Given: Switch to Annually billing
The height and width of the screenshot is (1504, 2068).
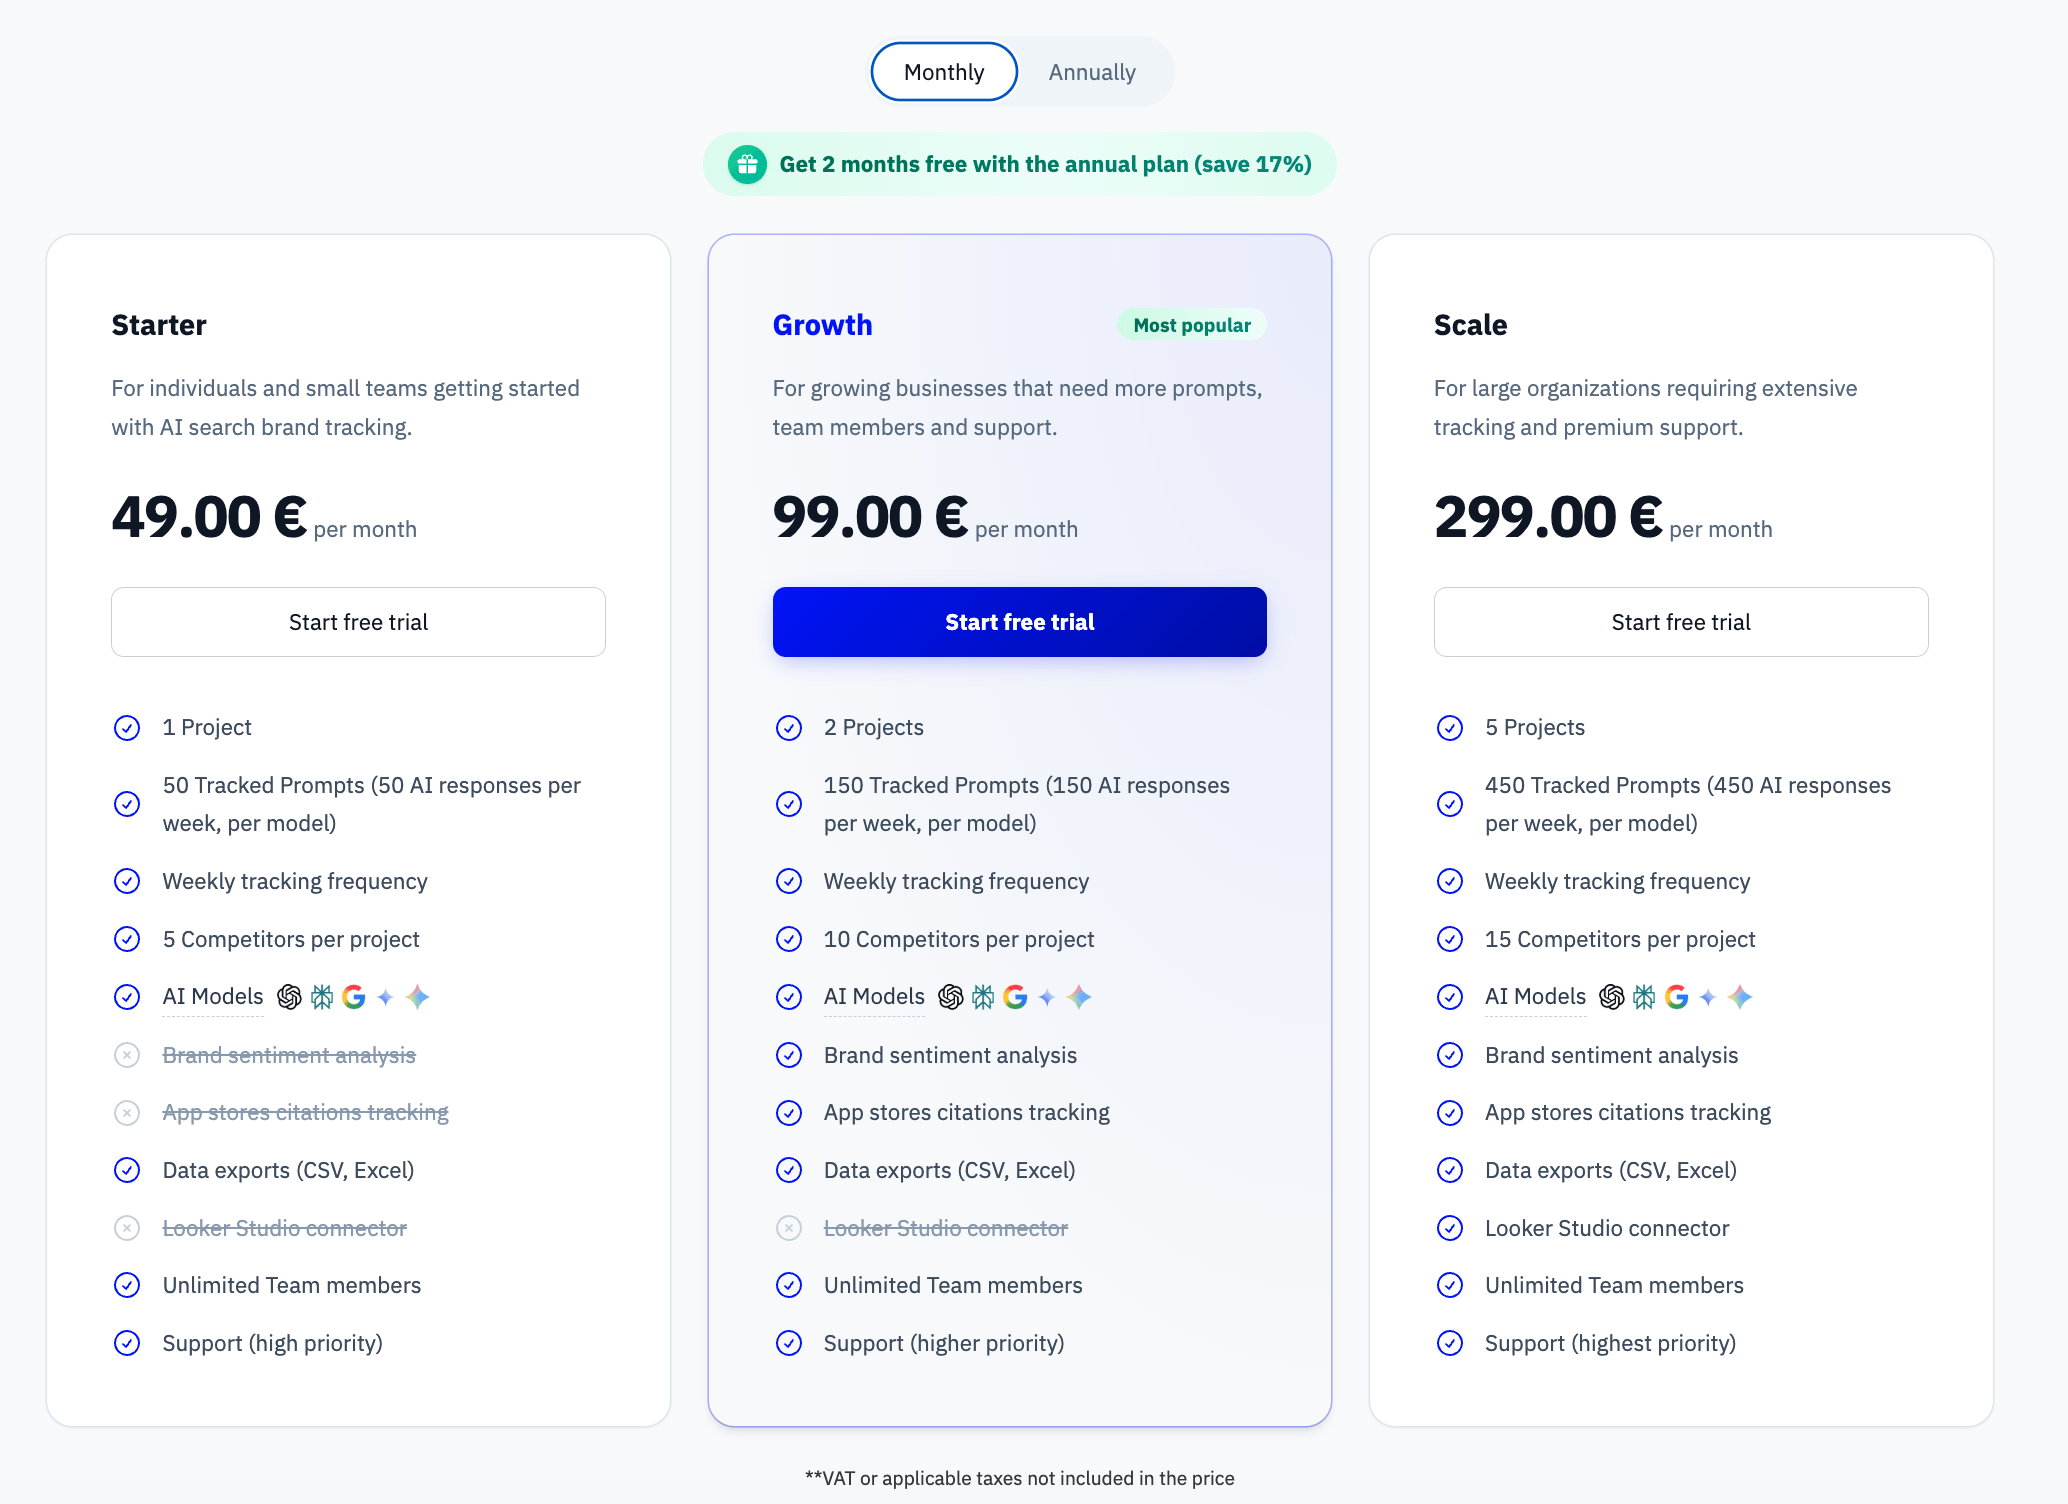Looking at the screenshot, I should tap(1092, 72).
